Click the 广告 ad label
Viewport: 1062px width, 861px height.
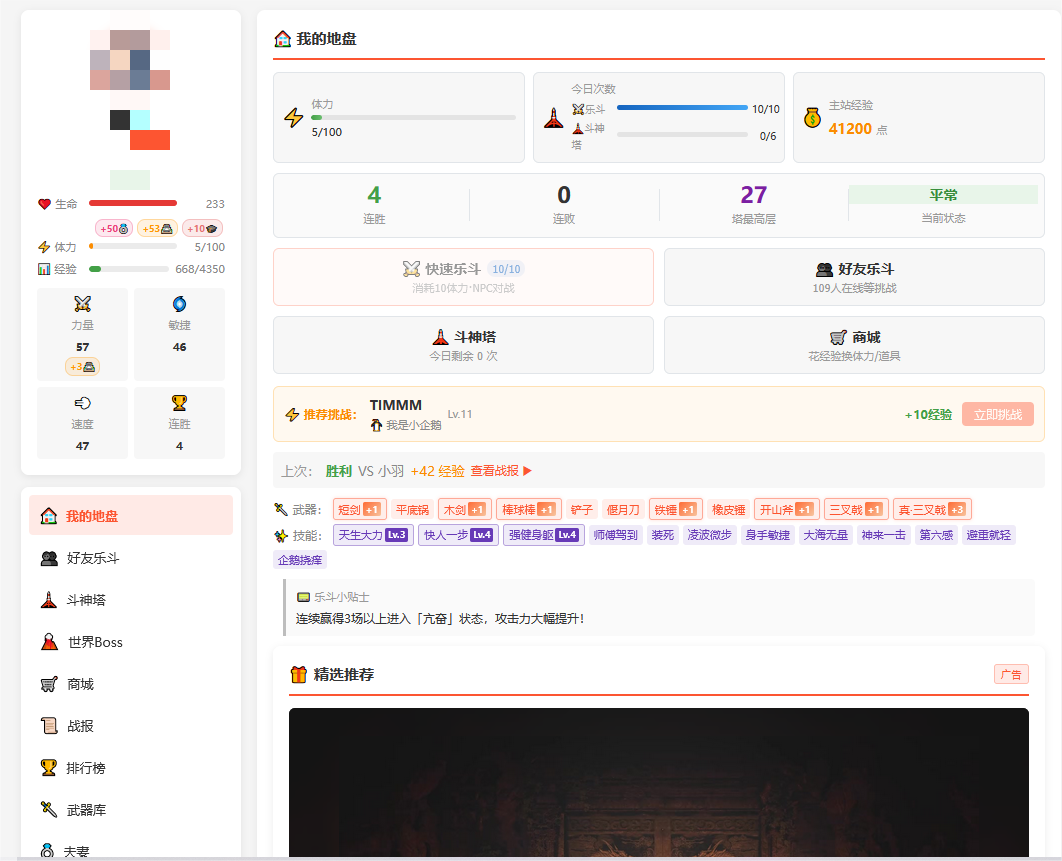click(1011, 674)
